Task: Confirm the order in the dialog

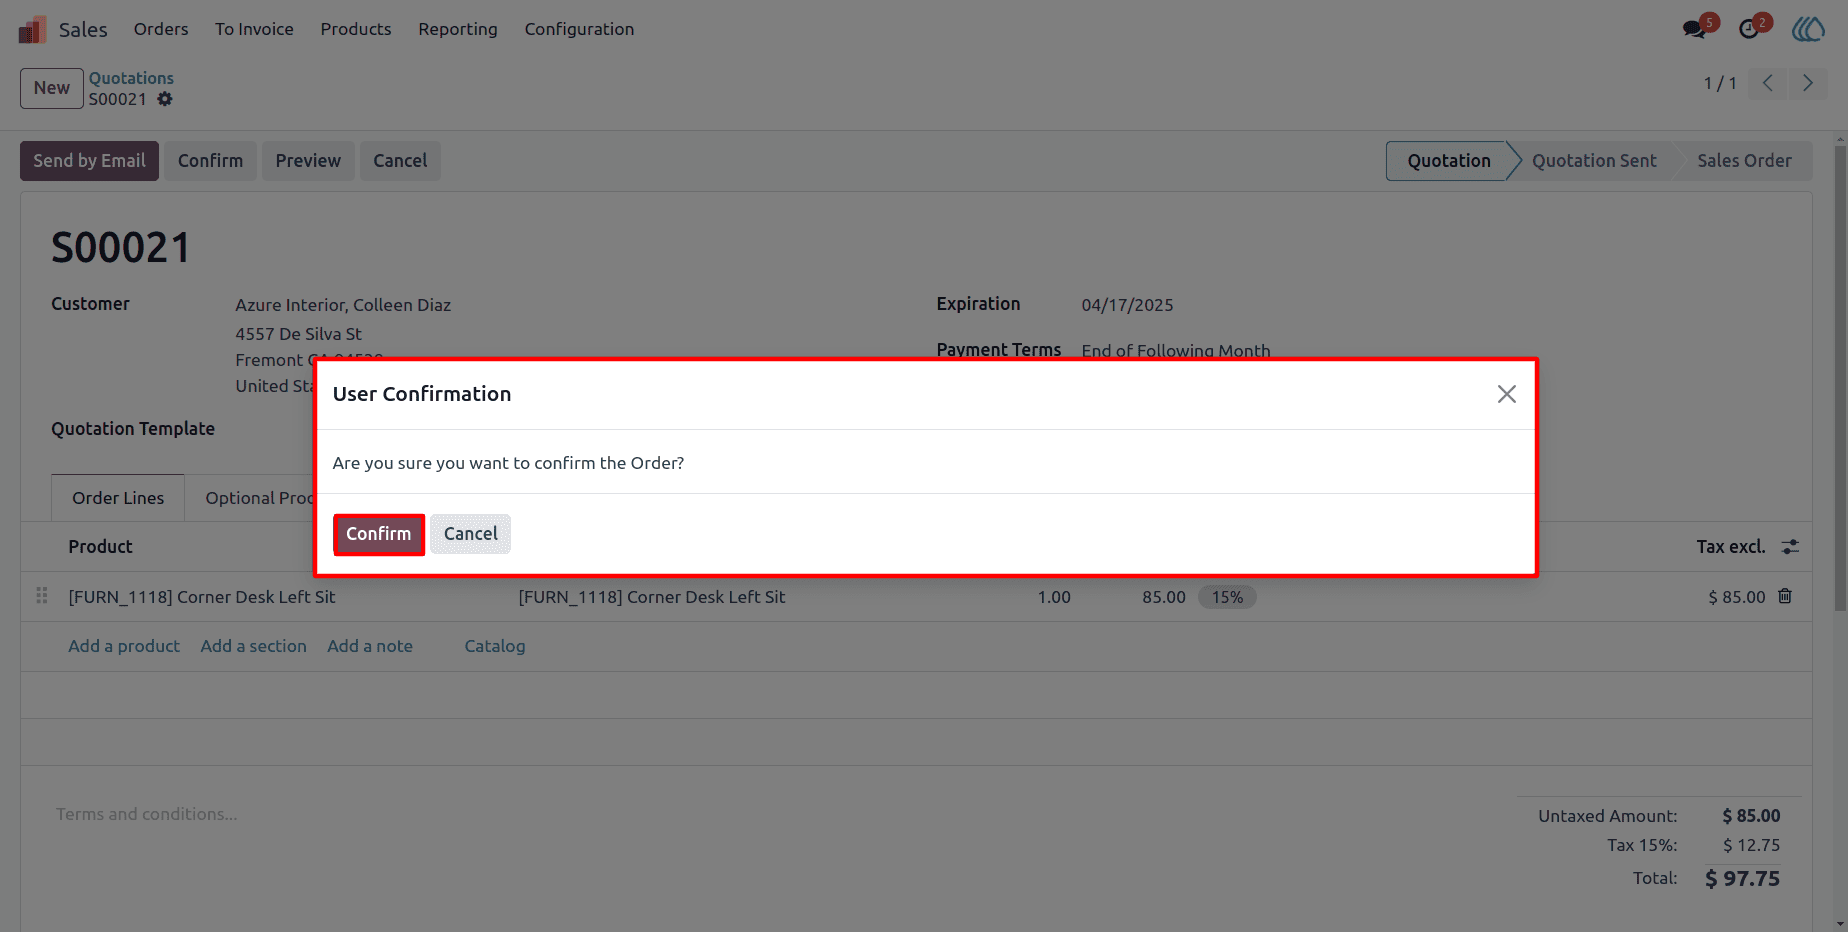Action: point(379,534)
